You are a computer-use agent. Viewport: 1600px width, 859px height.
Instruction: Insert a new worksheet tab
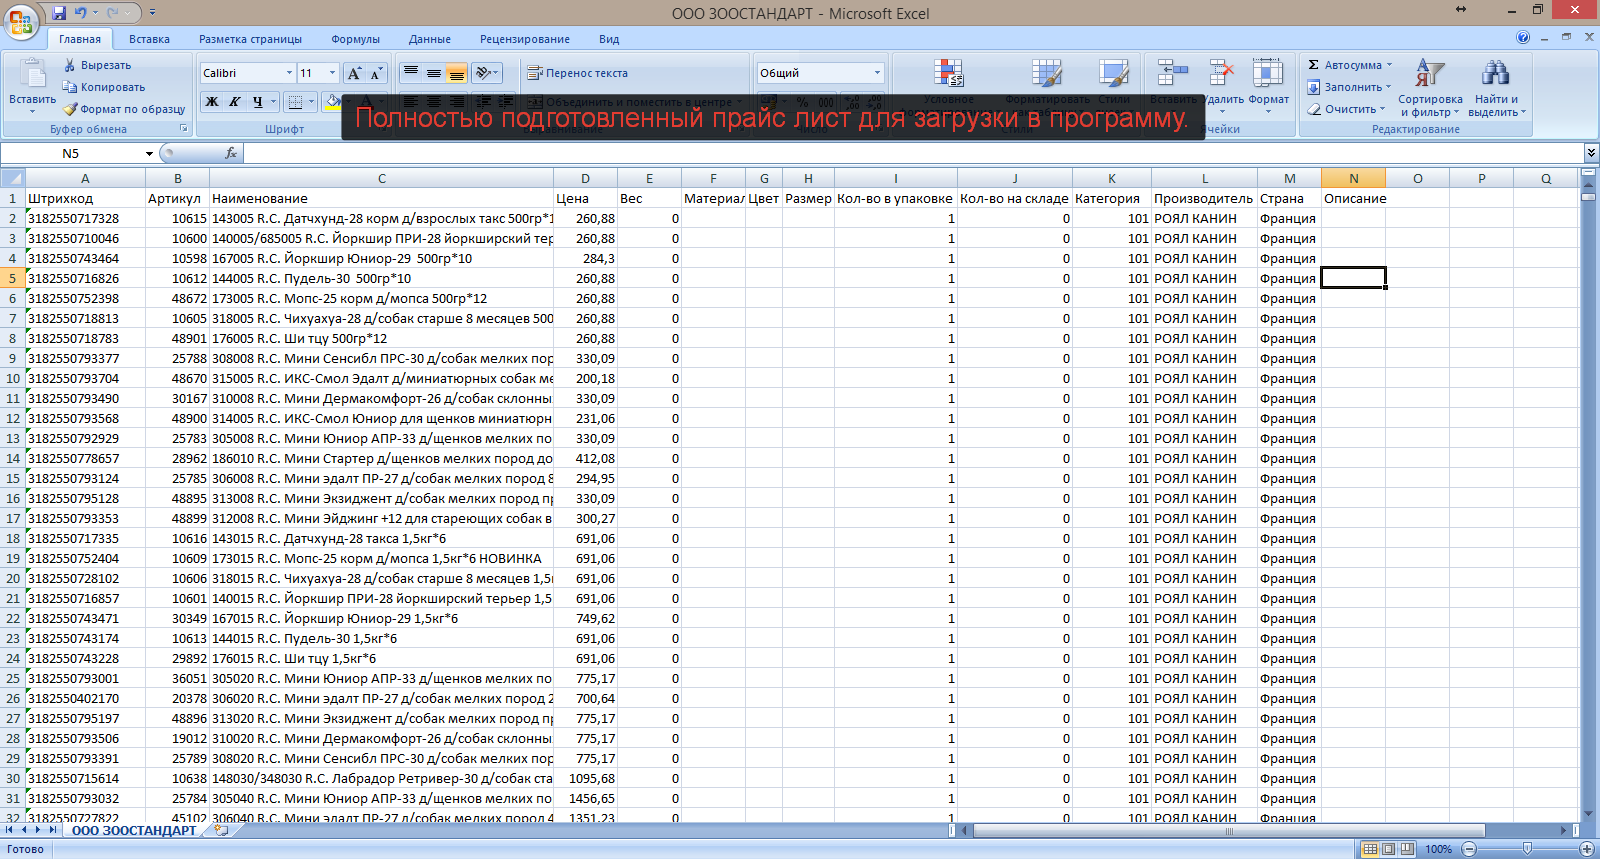click(x=221, y=831)
